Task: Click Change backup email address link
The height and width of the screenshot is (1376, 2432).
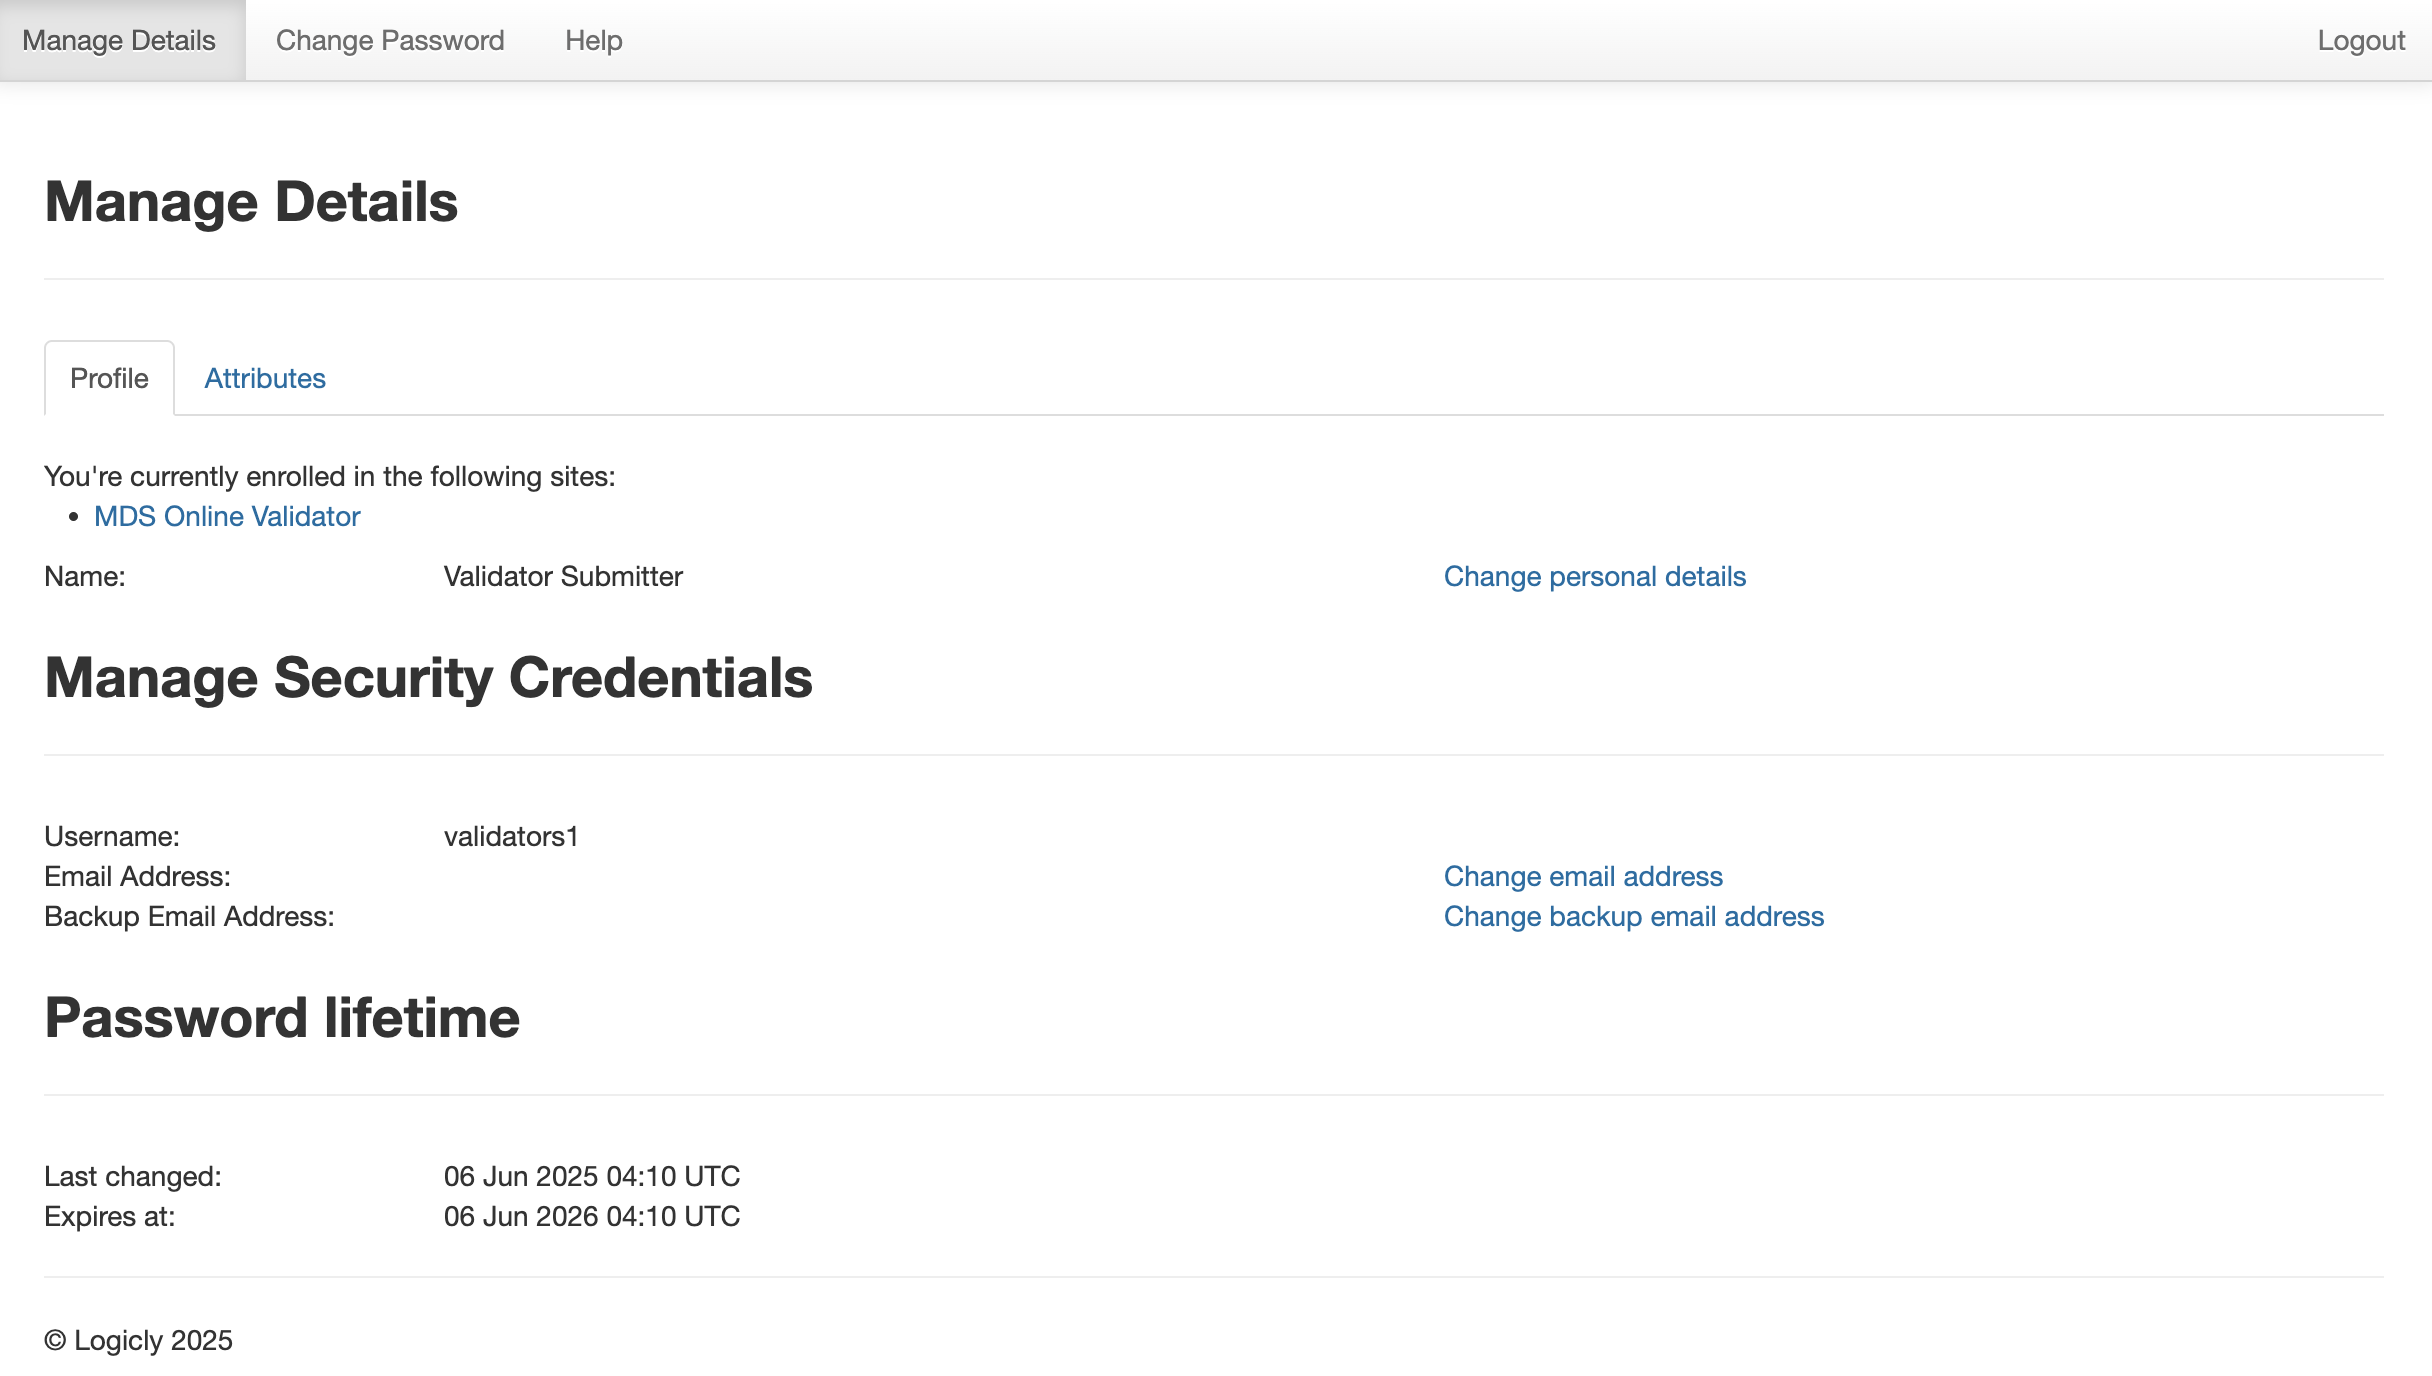Action: click(x=1633, y=916)
